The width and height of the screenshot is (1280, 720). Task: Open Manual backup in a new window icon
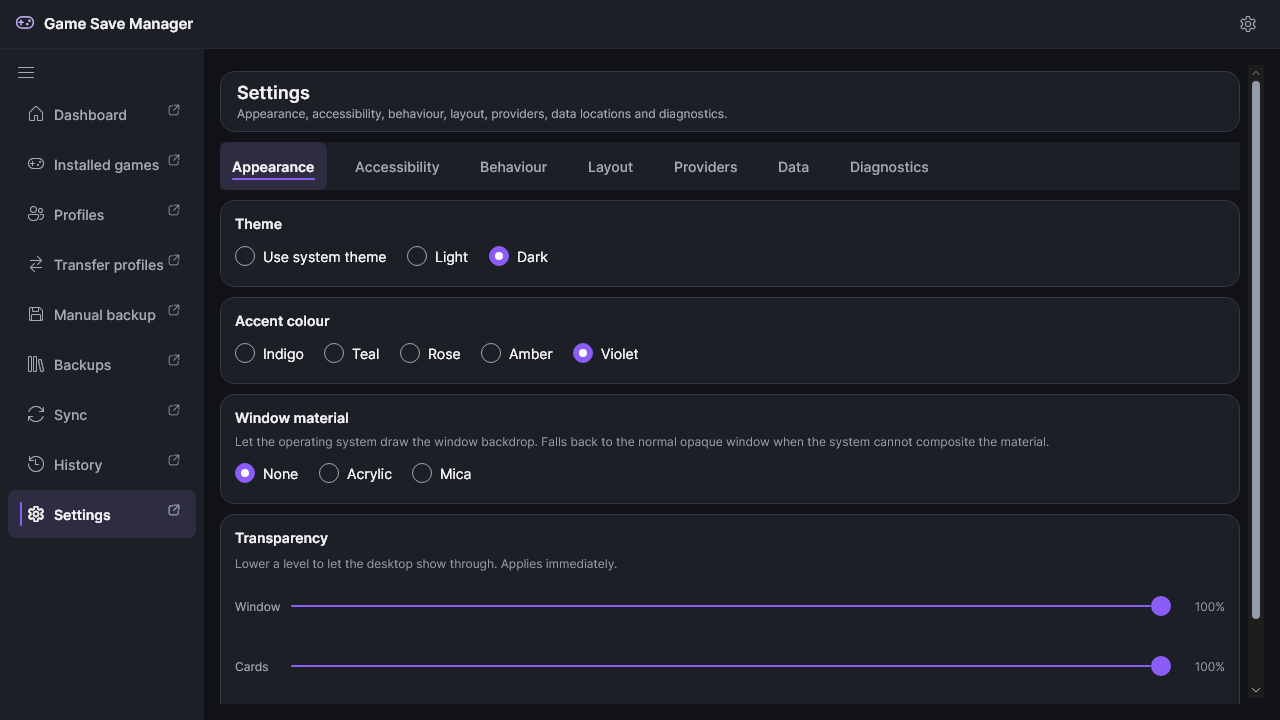174,310
